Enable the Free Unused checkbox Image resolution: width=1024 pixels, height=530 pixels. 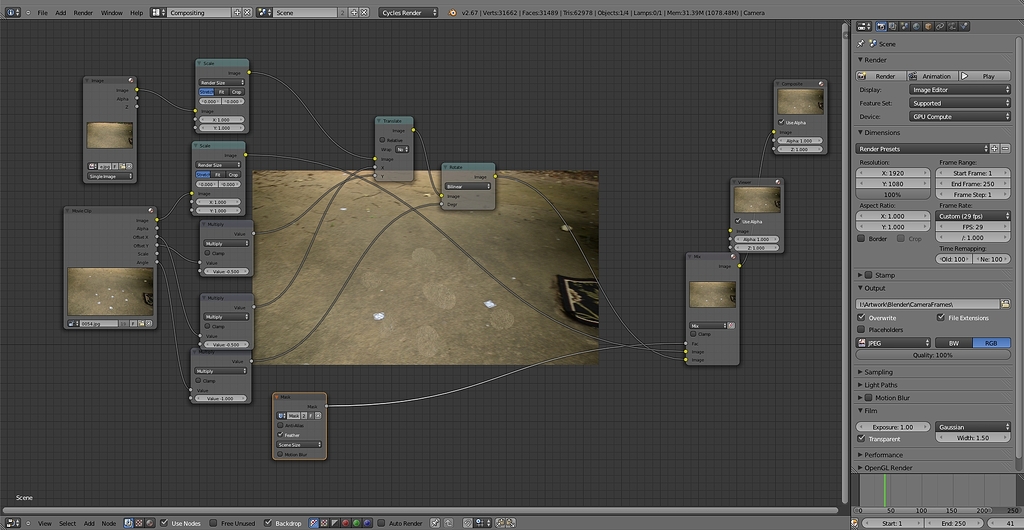click(213, 523)
